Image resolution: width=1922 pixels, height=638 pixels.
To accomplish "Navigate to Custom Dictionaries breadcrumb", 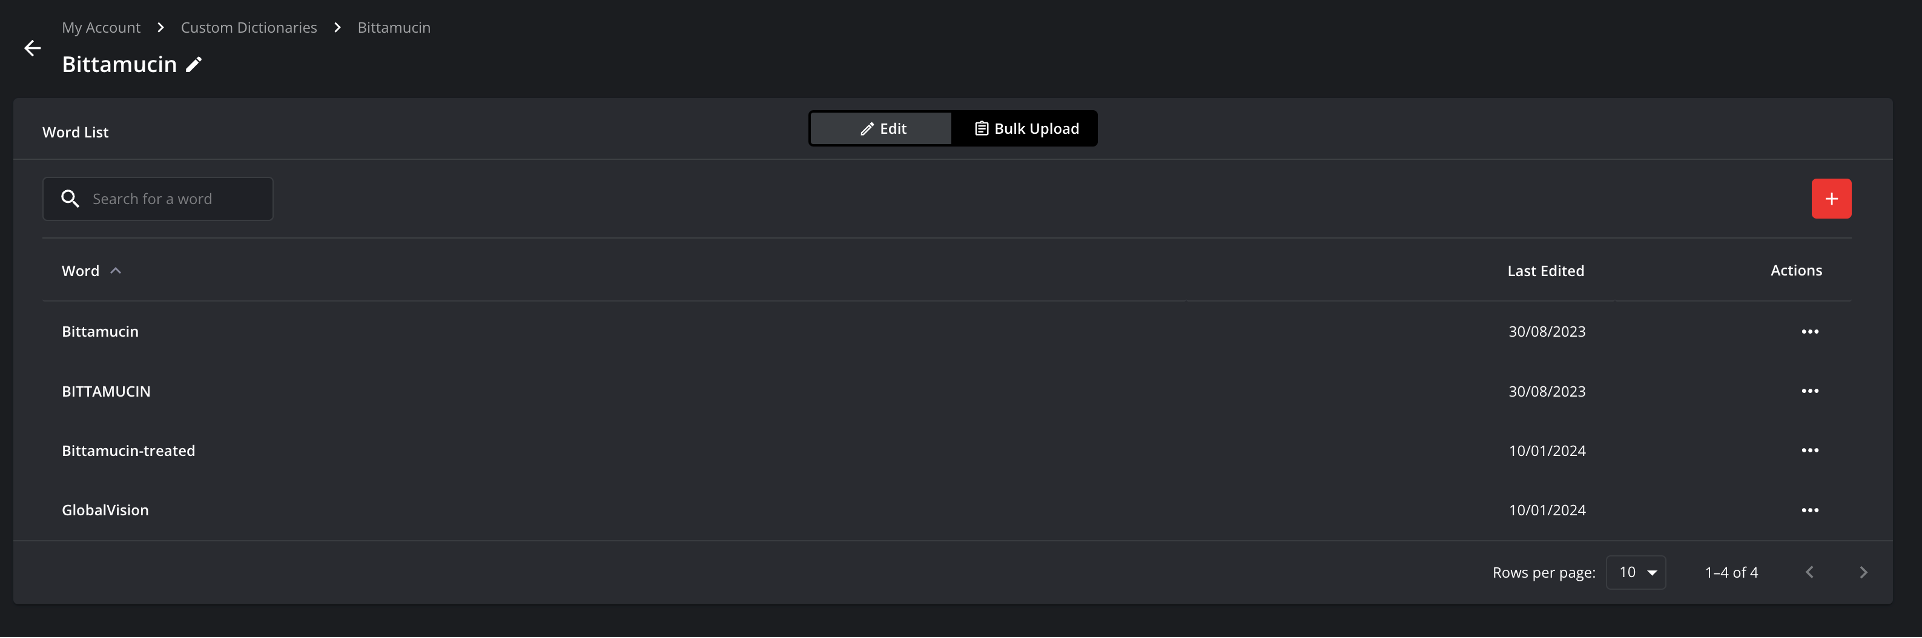I will [249, 28].
